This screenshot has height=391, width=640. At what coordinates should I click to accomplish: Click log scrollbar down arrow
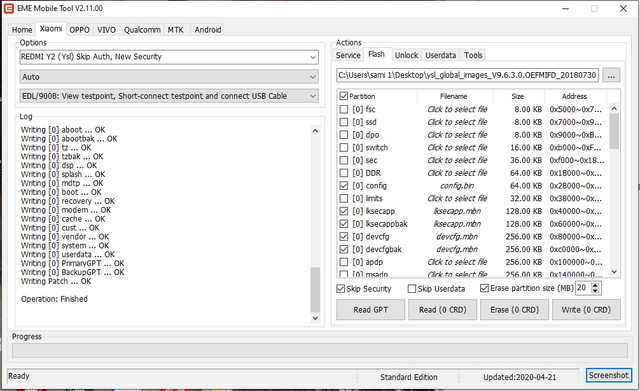(x=315, y=318)
